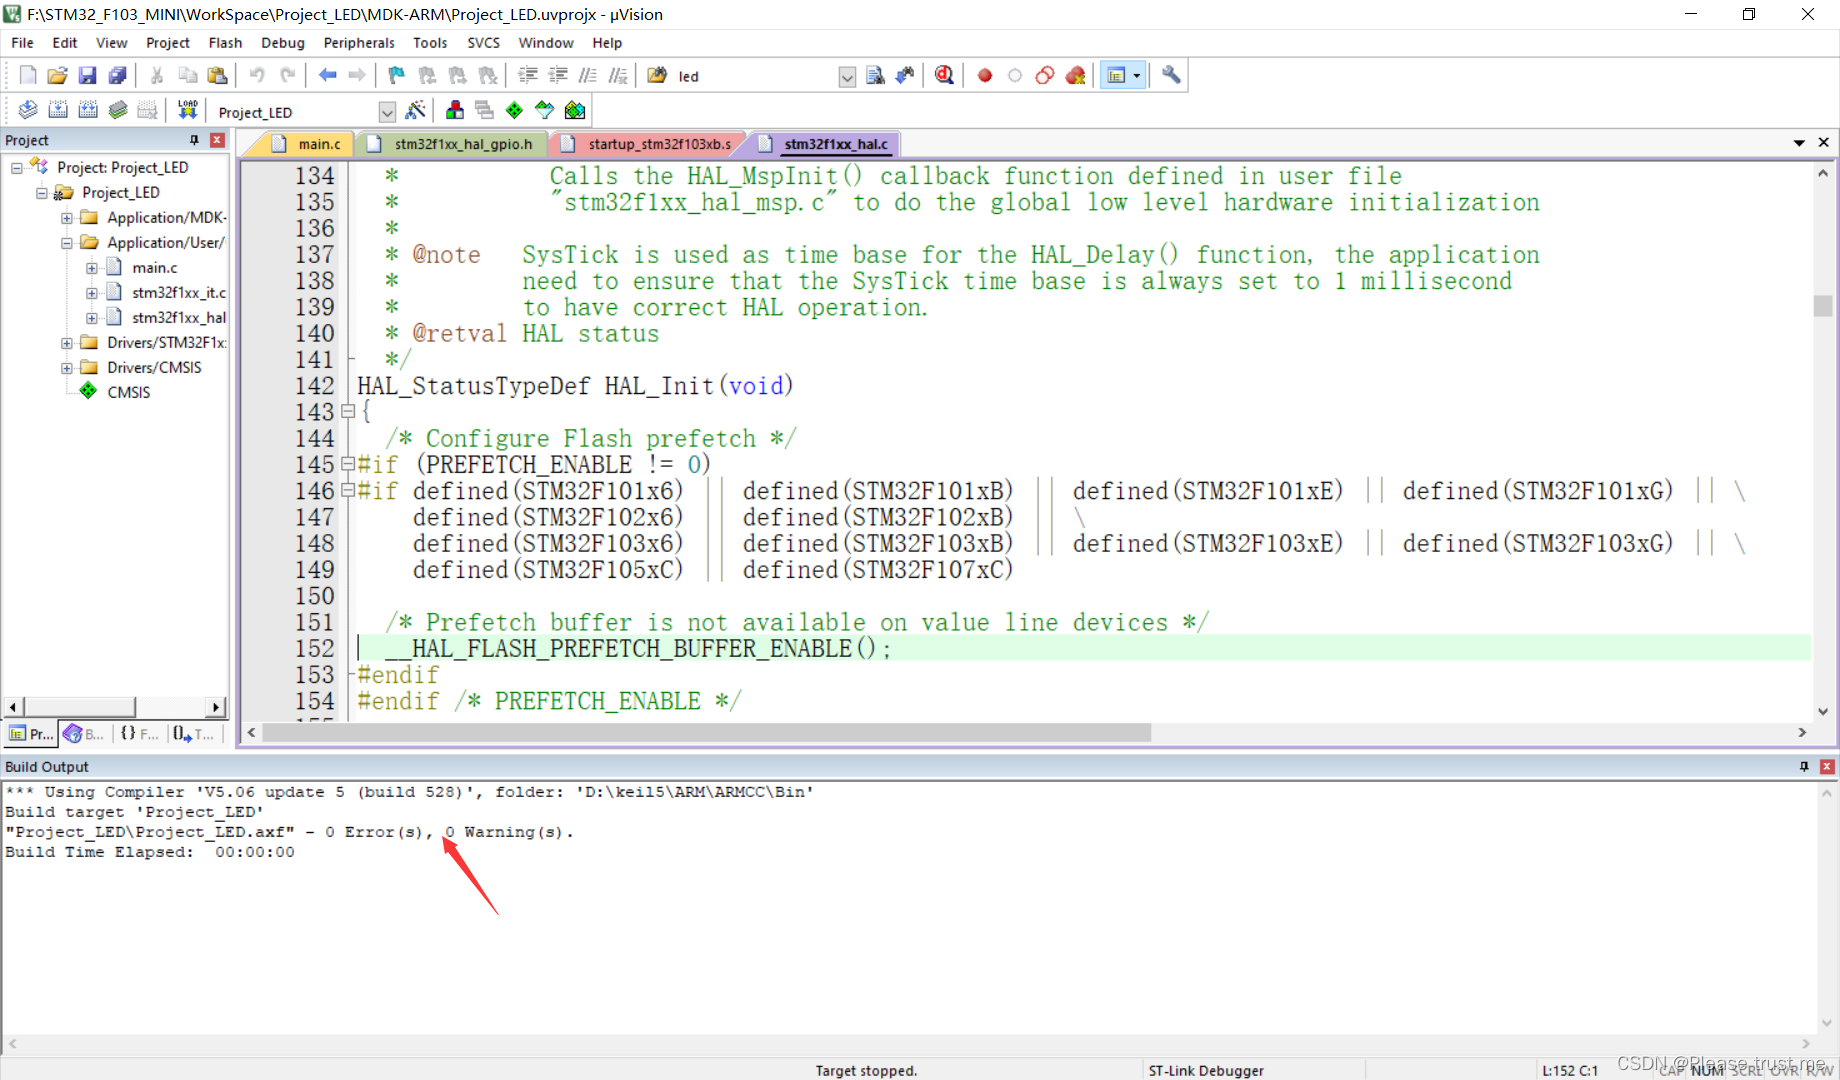Click the Find icon next to the led box

pos(875,75)
